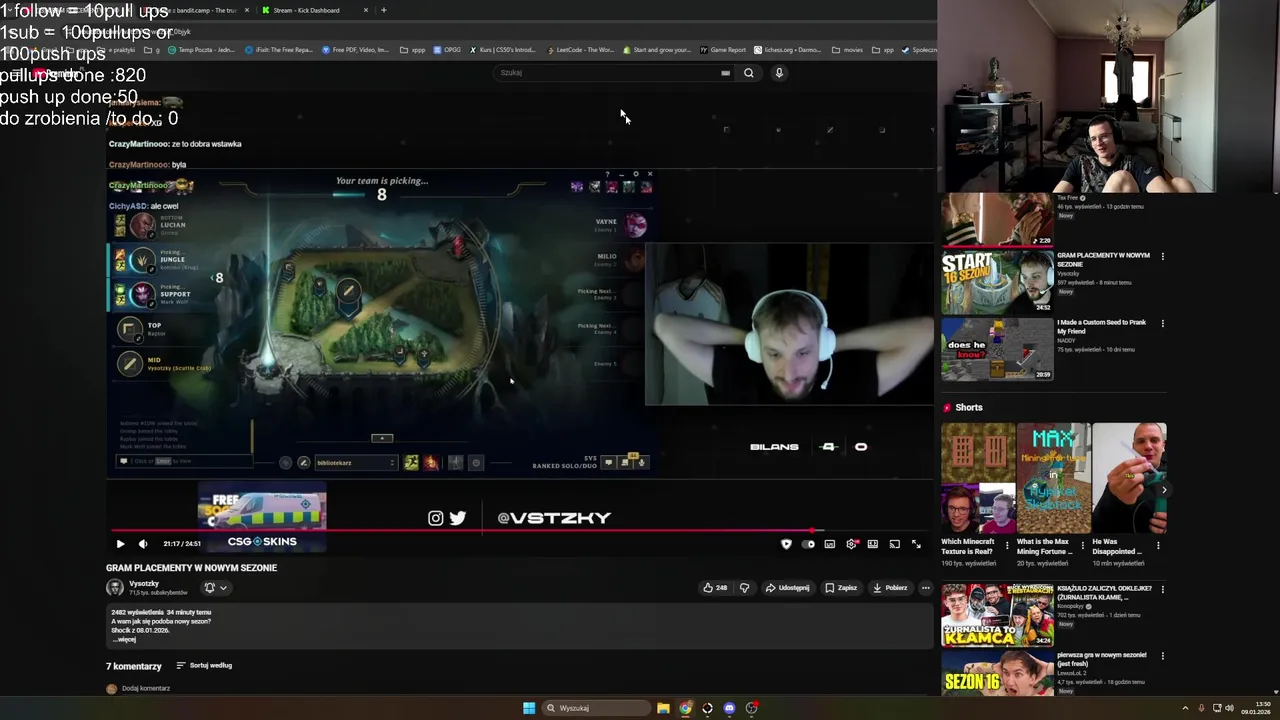Open the taskbar clock and date
The image size is (1280, 720).
point(1255,708)
